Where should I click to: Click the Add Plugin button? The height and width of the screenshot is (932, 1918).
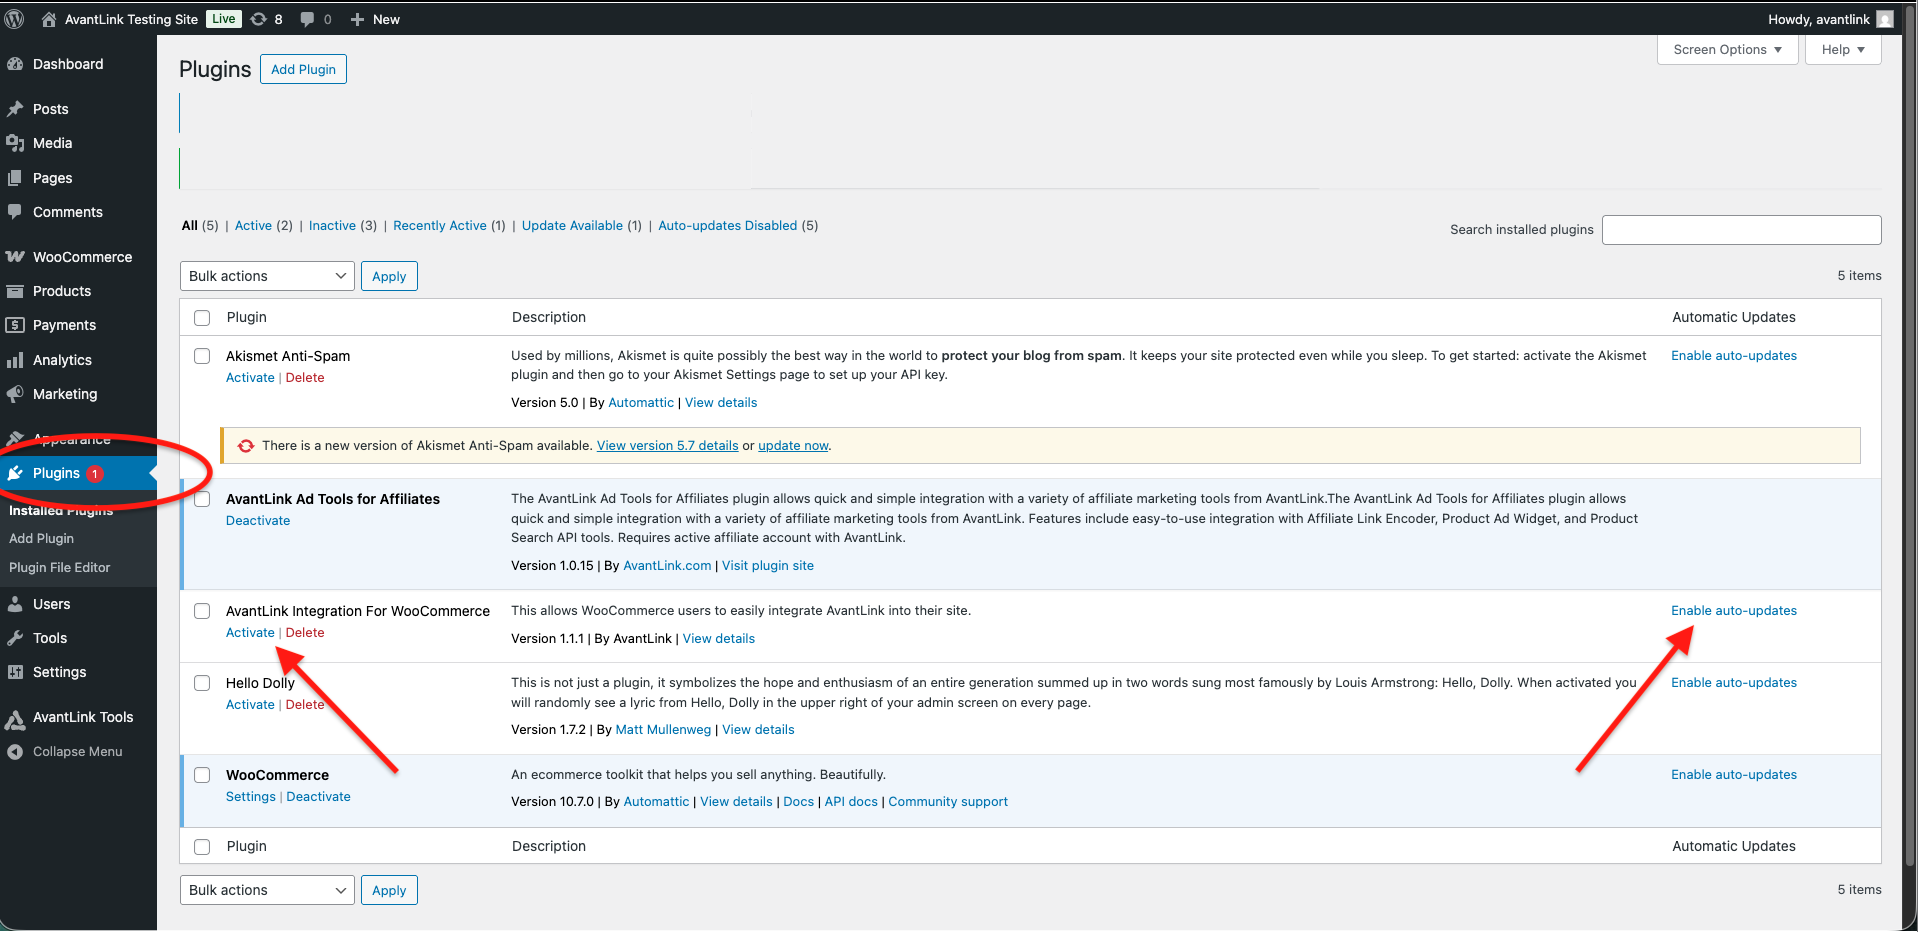pos(303,69)
